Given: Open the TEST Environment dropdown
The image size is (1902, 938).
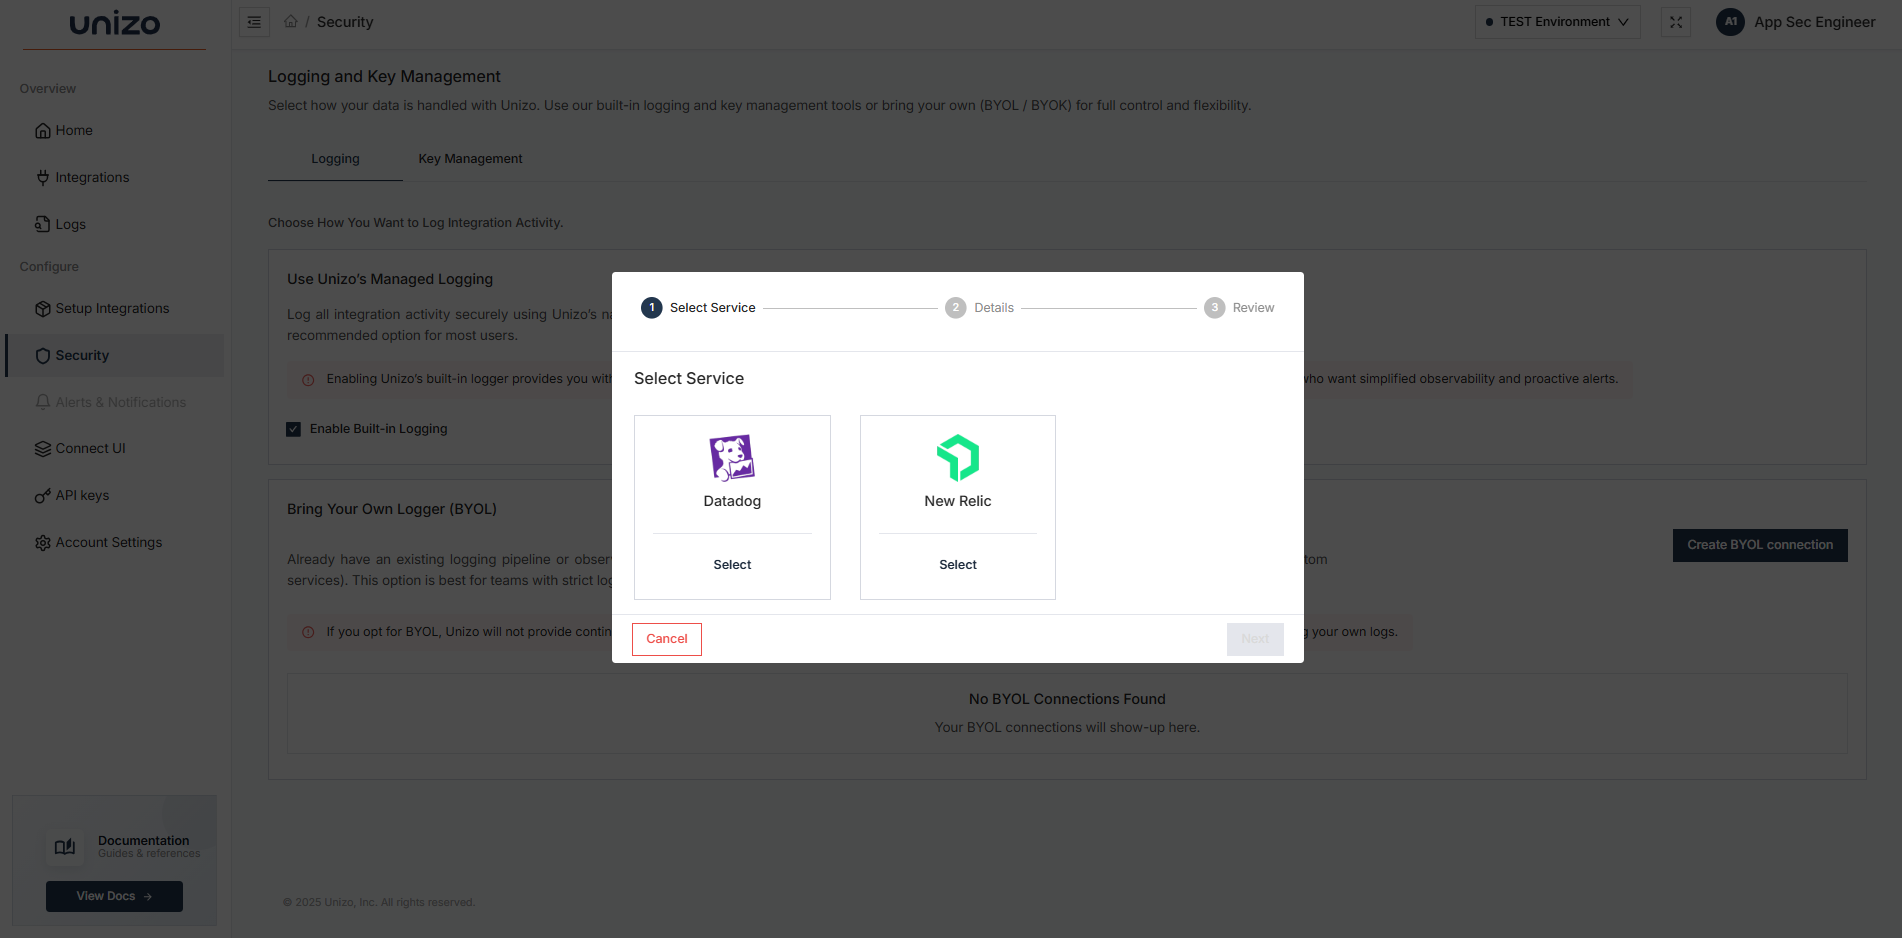Looking at the screenshot, I should (1556, 21).
